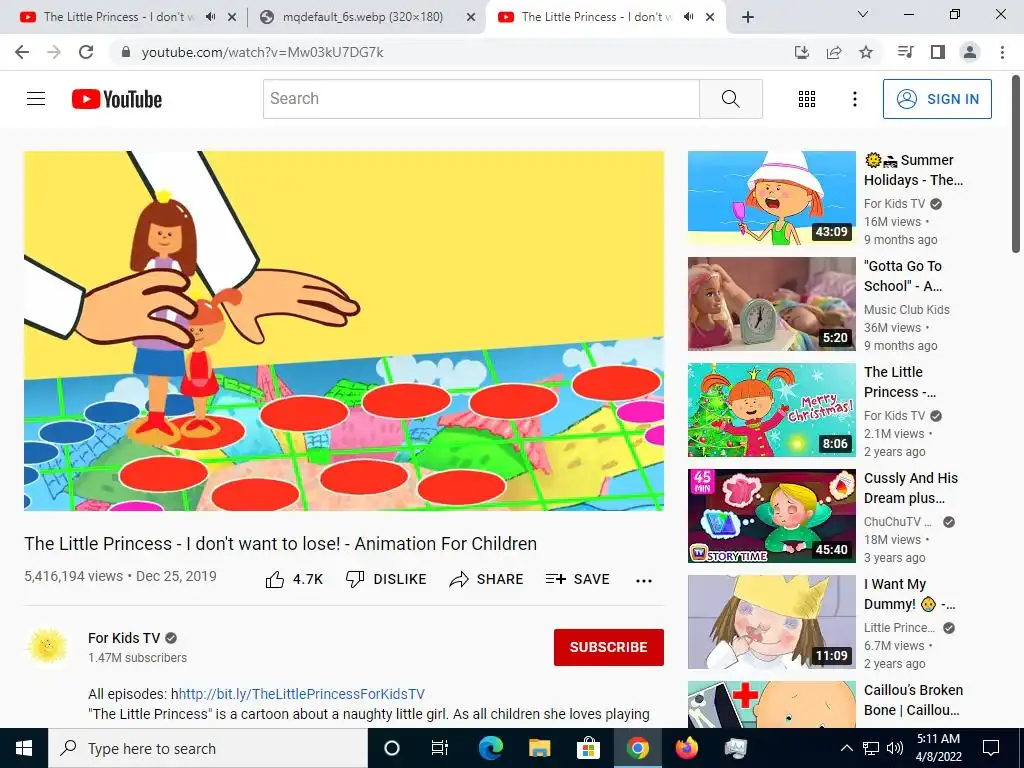Image resolution: width=1024 pixels, height=768 pixels.
Task: Open the For Kids TV channel name
Action: tap(123, 638)
